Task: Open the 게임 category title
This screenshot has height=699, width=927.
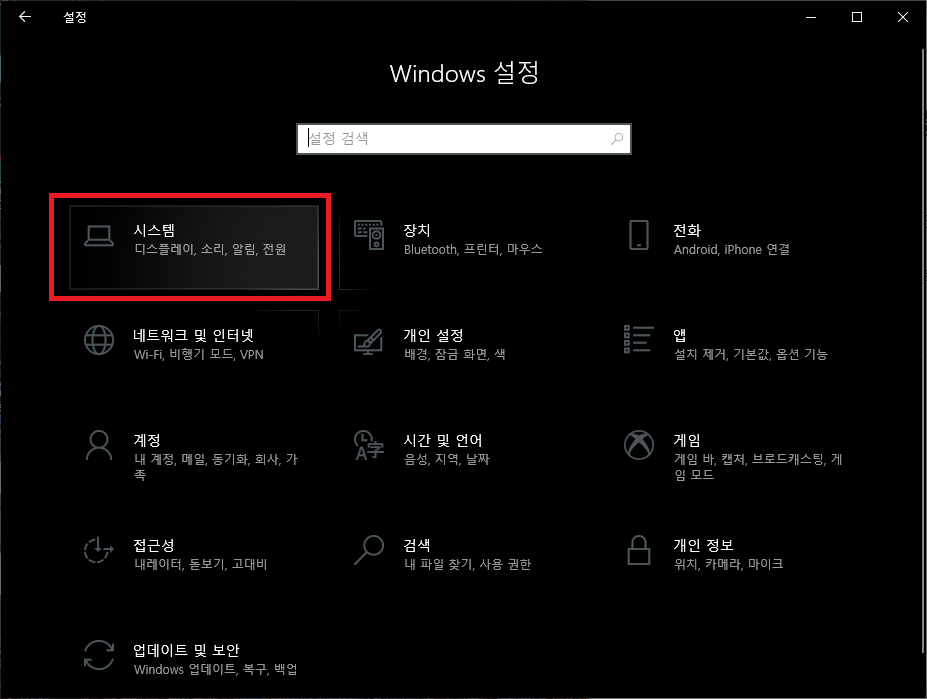Action: tap(686, 440)
